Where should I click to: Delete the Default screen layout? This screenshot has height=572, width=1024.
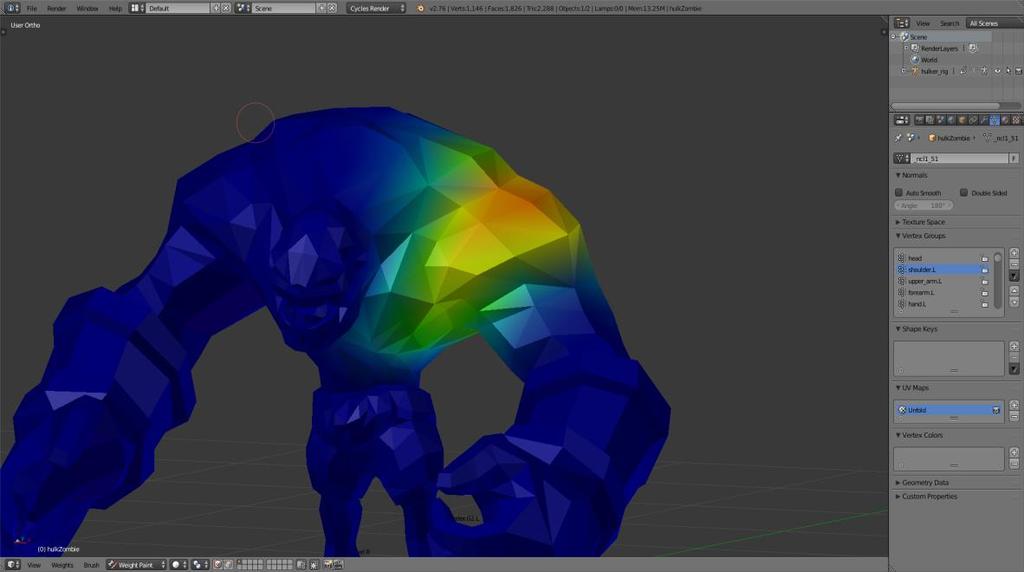pyautogui.click(x=226, y=8)
